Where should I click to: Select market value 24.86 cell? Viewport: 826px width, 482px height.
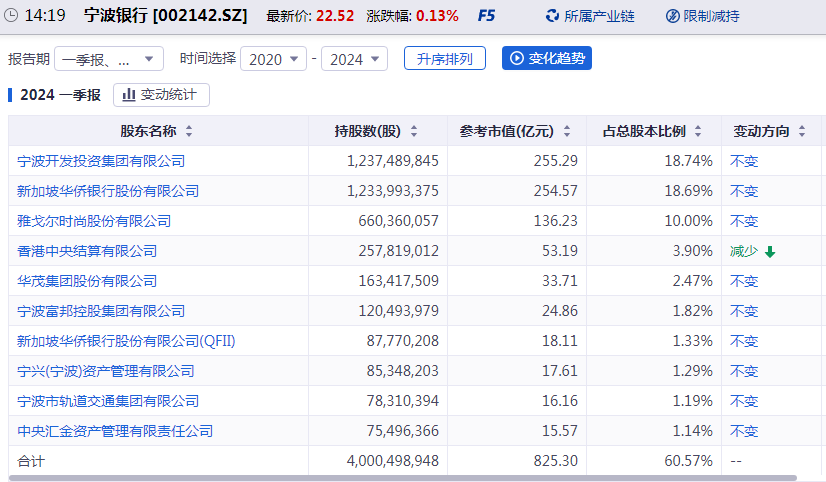click(560, 311)
